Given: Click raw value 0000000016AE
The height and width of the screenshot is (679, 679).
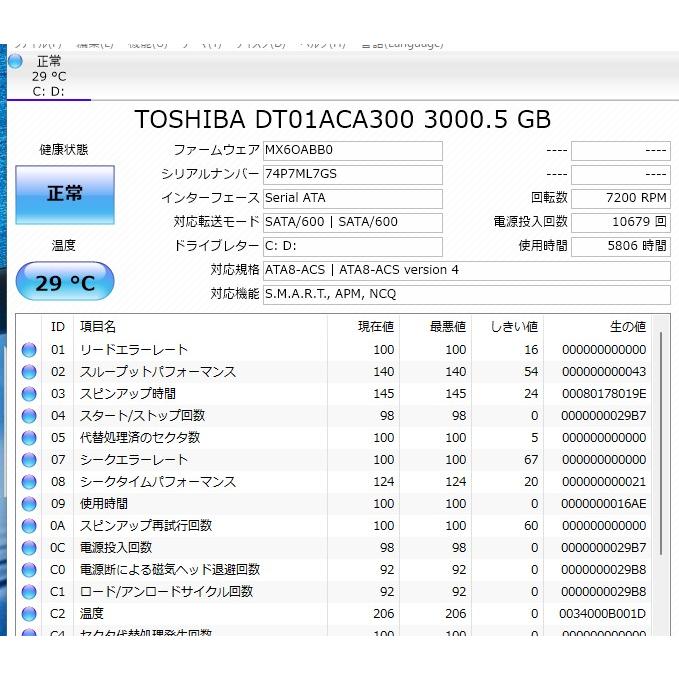Looking at the screenshot, I should pos(604,504).
